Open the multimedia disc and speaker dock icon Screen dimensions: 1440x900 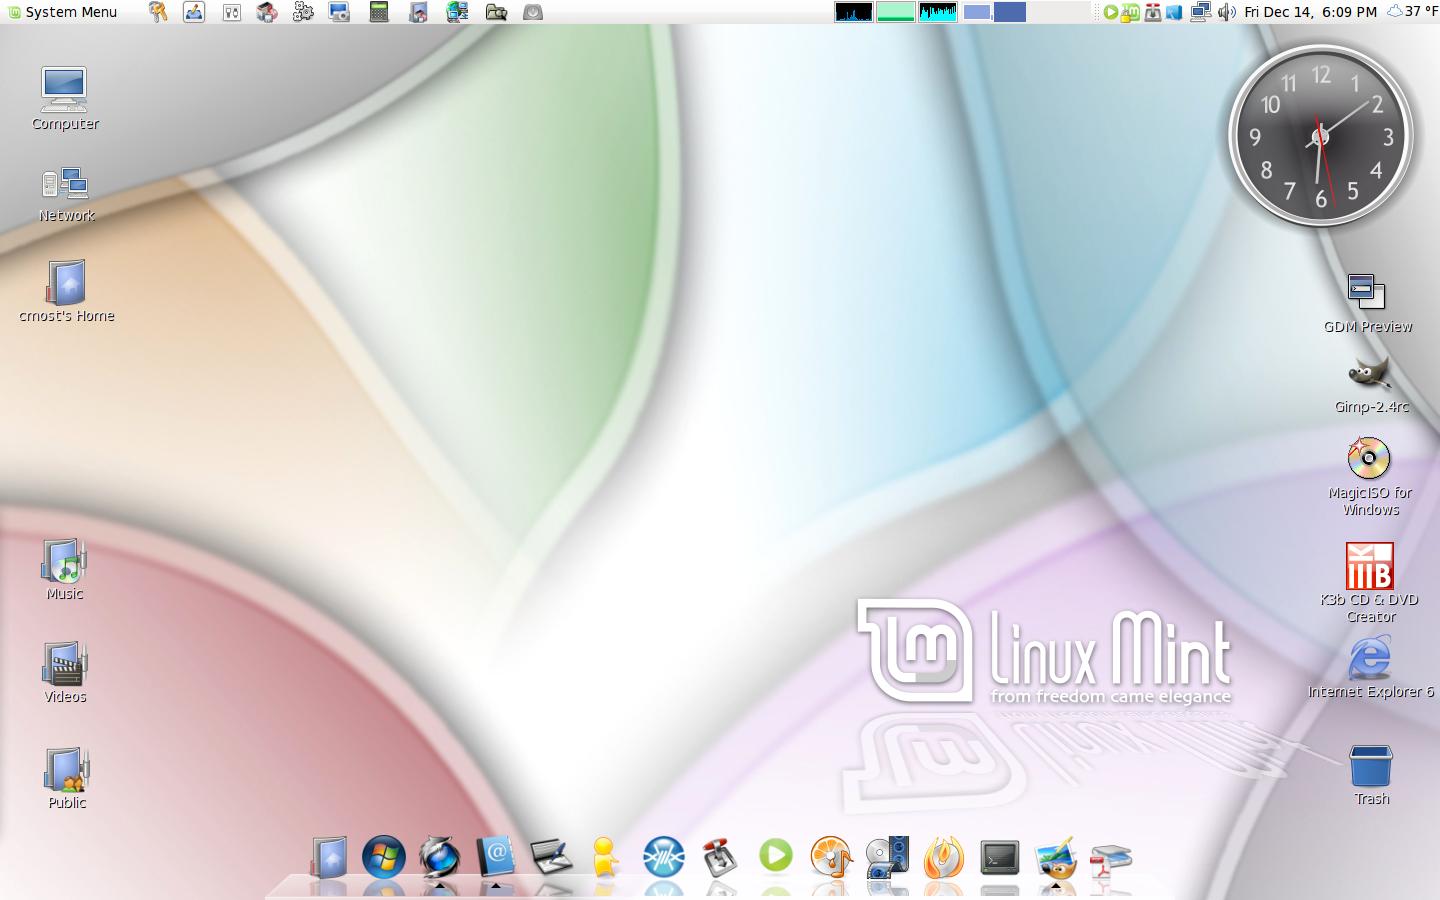point(887,857)
